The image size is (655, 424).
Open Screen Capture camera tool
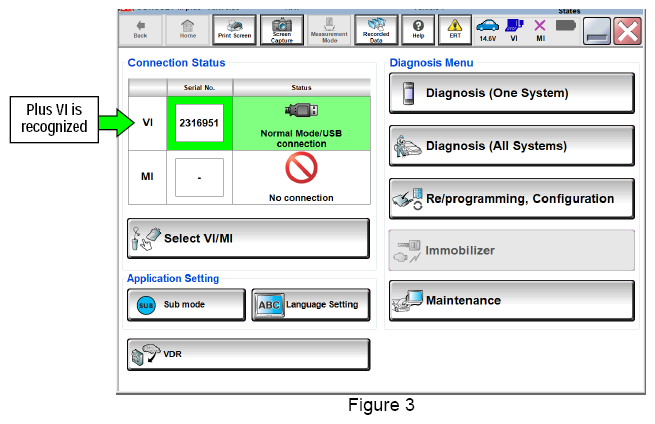(282, 30)
